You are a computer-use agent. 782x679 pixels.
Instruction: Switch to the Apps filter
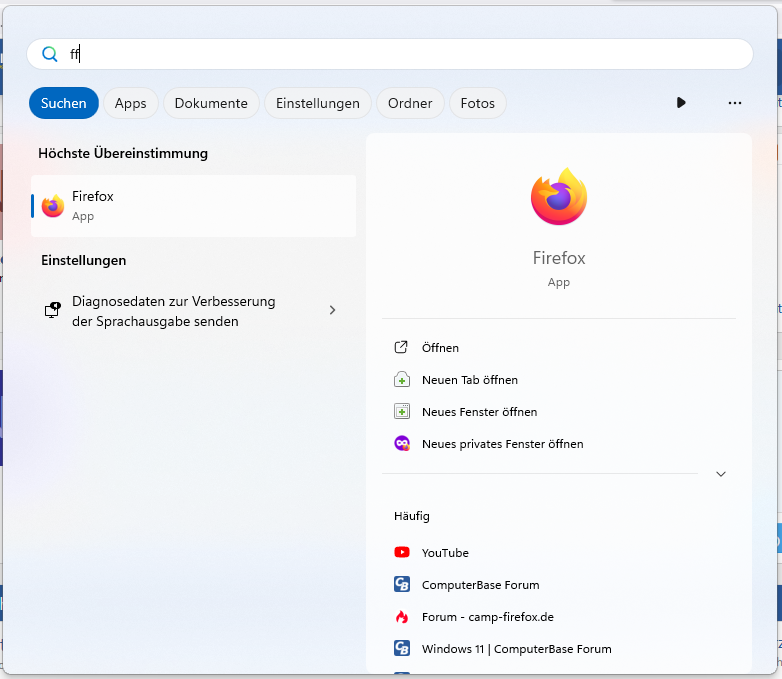click(x=131, y=103)
